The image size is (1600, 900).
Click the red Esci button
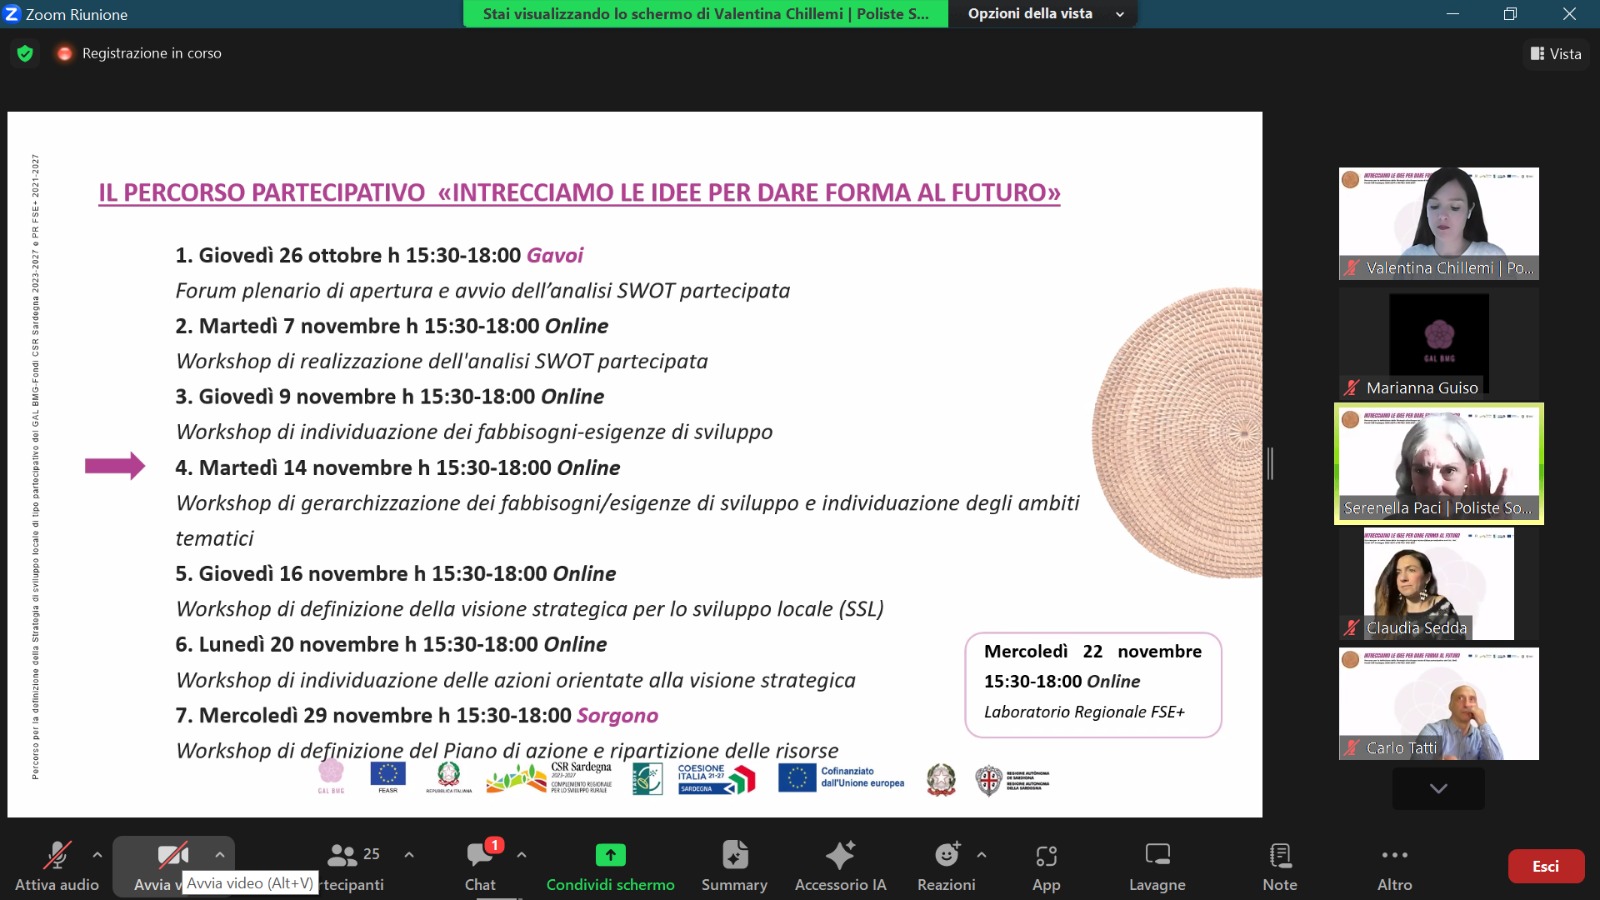(1545, 866)
